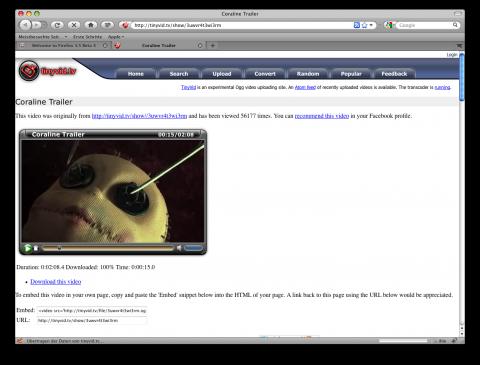Screen dimensions: 480x365
Task: Open the Upload navigation tab
Action: [222, 74]
